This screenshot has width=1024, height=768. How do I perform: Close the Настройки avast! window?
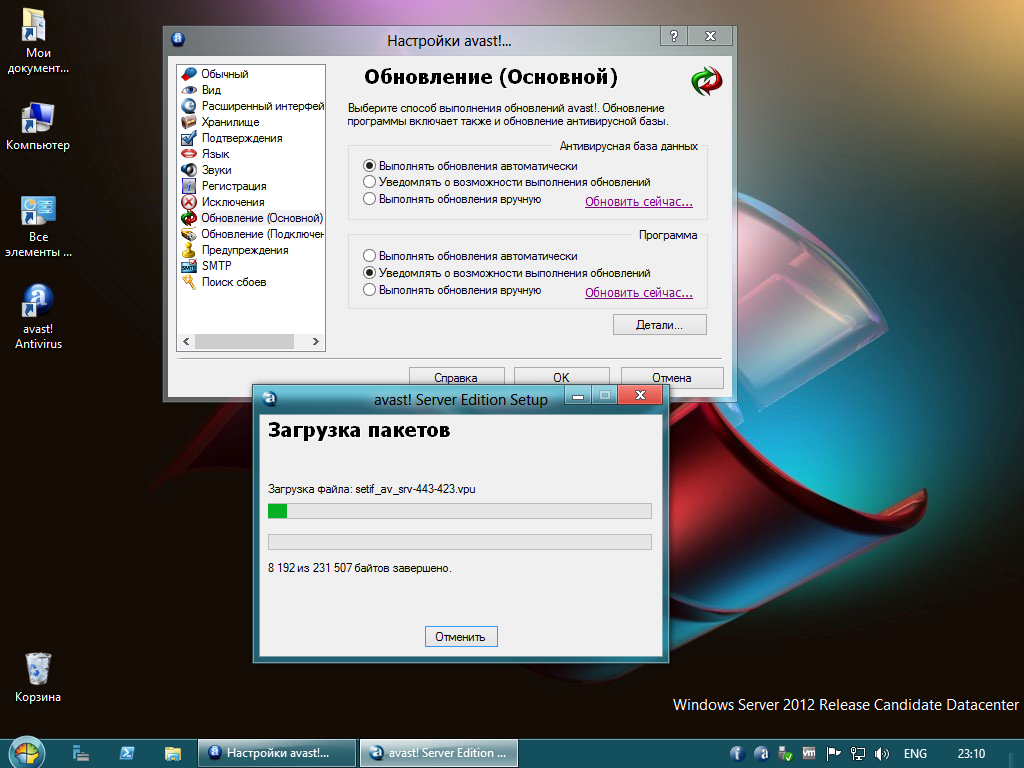coord(710,36)
